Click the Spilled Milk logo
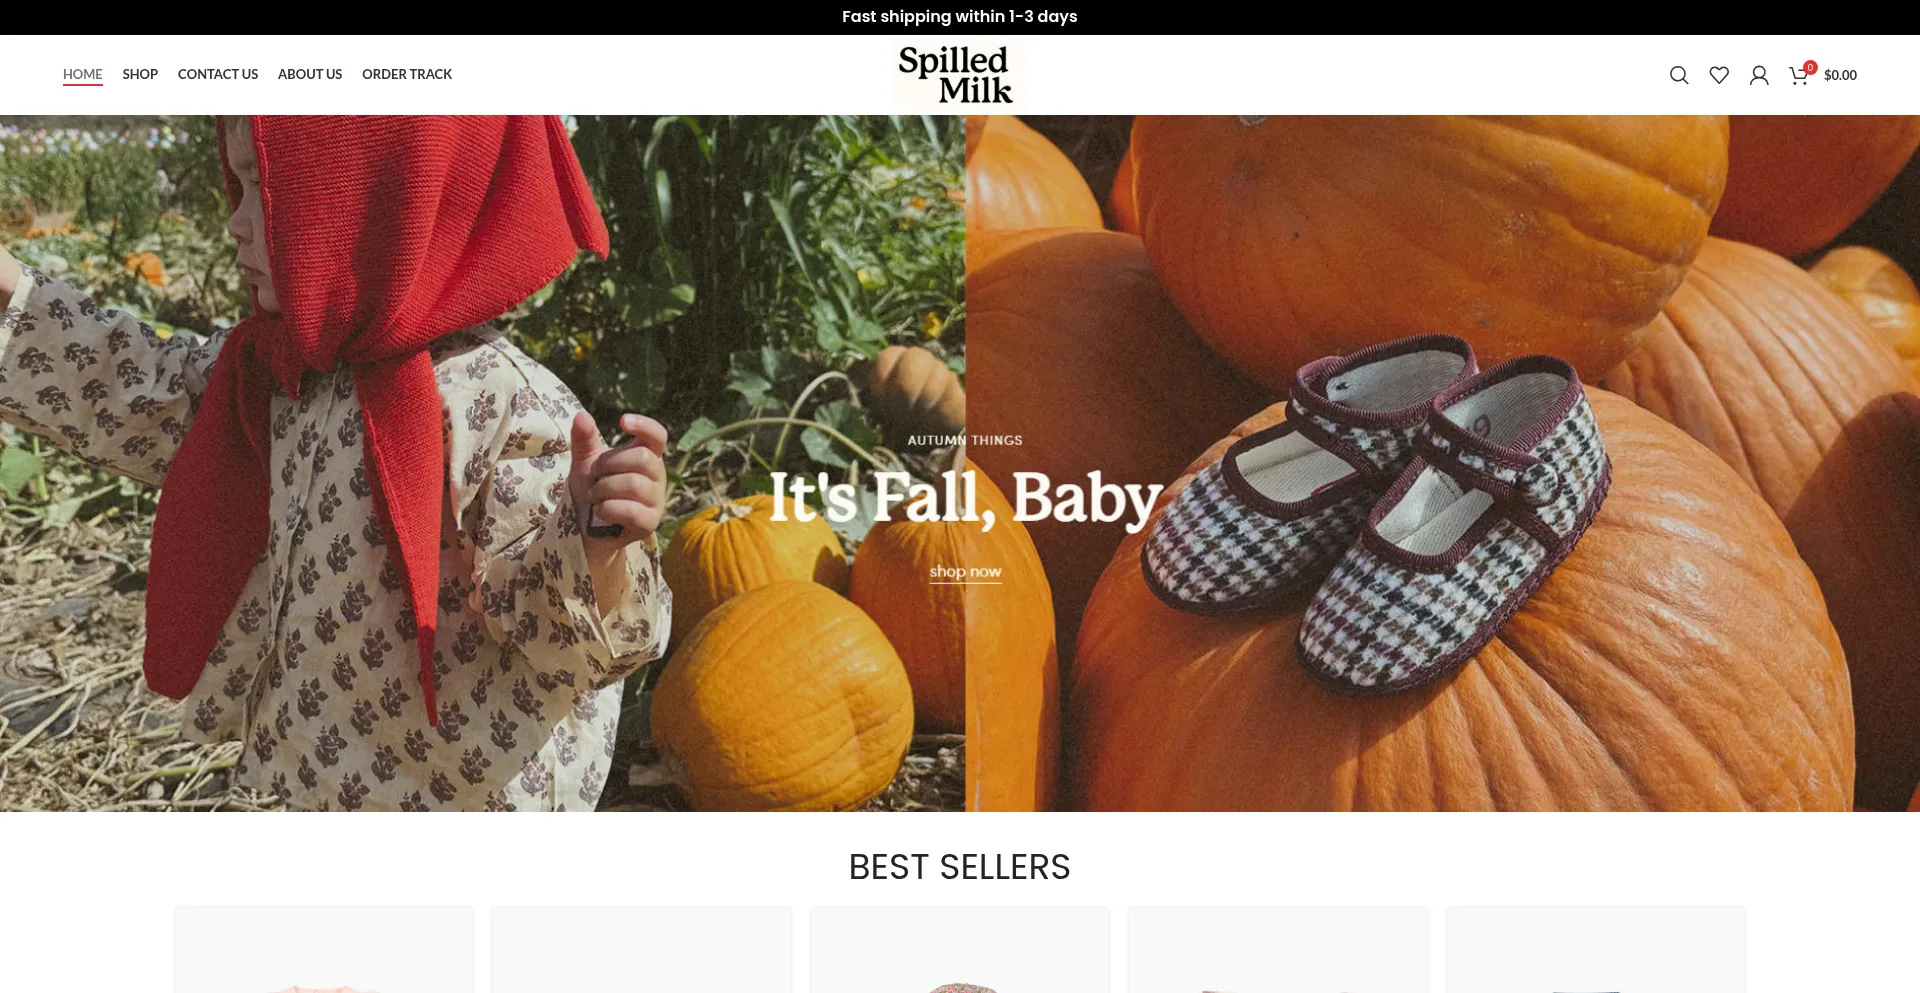Screen dimensions: 1920x993 click(960, 75)
